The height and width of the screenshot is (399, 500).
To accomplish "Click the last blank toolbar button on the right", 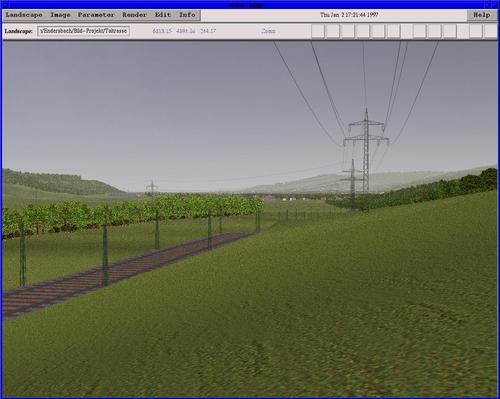I will [491, 31].
